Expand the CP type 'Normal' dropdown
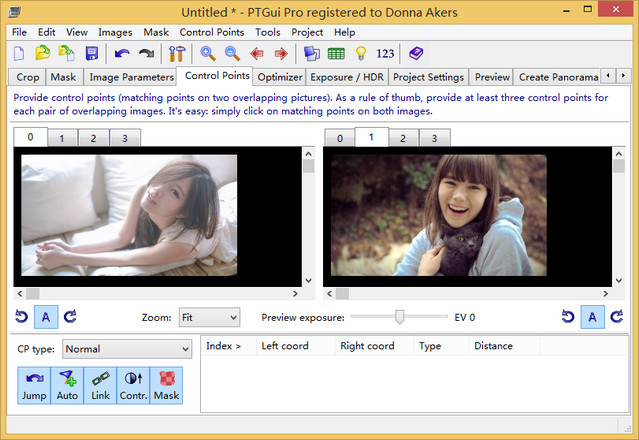Viewport: 639px width, 440px height. pyautogui.click(x=126, y=349)
